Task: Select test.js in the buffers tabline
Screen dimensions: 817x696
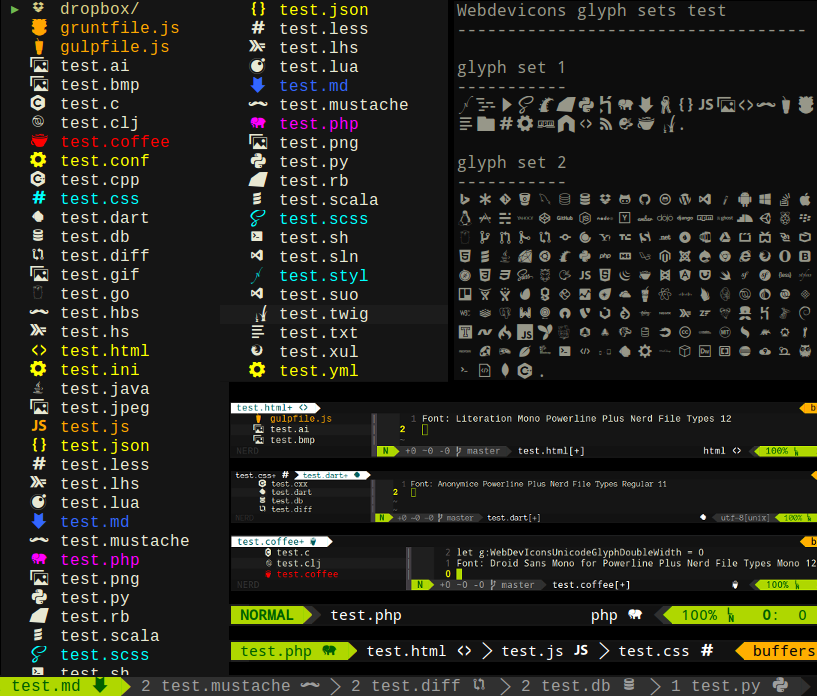Action: tap(544, 651)
